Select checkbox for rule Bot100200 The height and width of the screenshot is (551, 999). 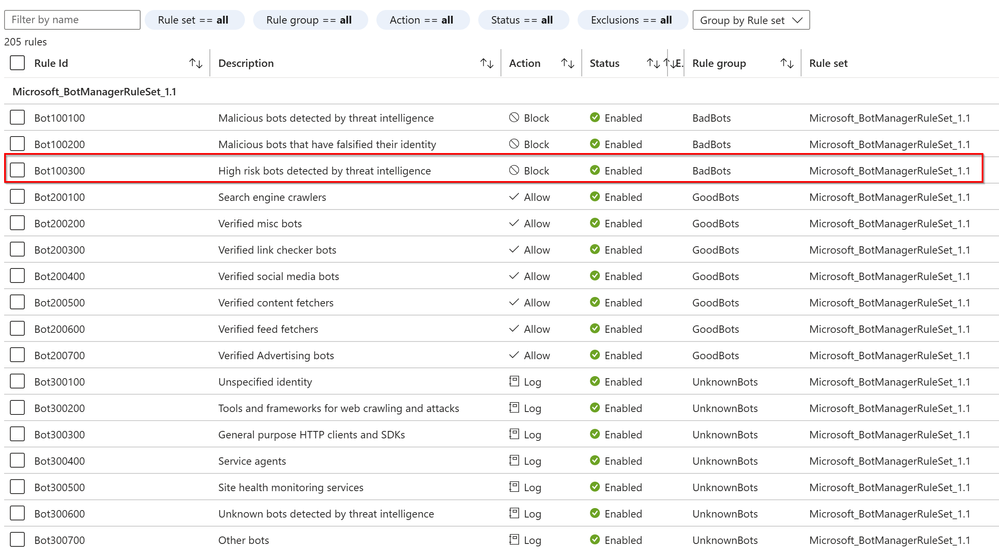[18, 143]
